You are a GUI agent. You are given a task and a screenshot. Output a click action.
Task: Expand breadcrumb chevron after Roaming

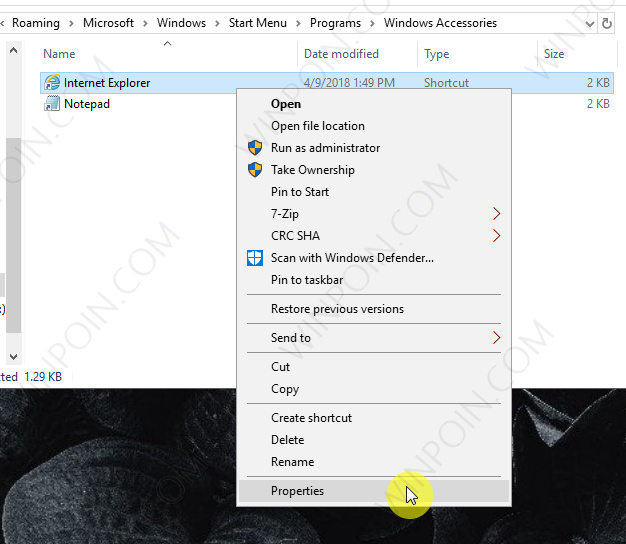click(x=71, y=24)
